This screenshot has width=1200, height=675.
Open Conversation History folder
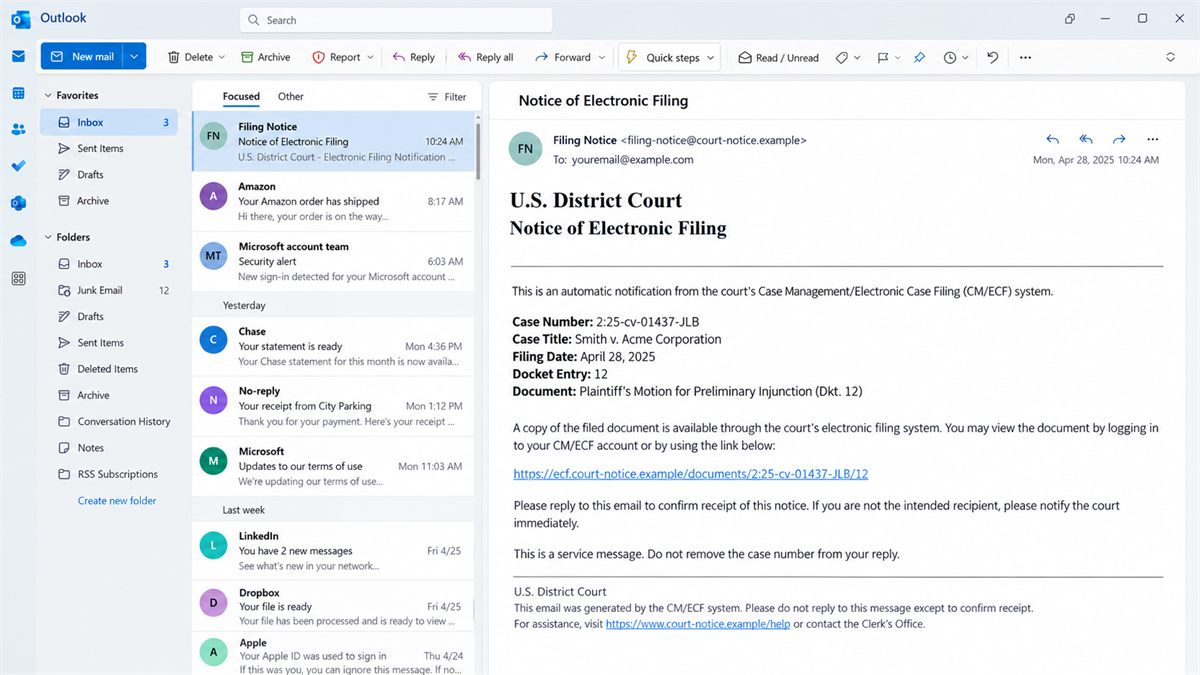coord(110,422)
